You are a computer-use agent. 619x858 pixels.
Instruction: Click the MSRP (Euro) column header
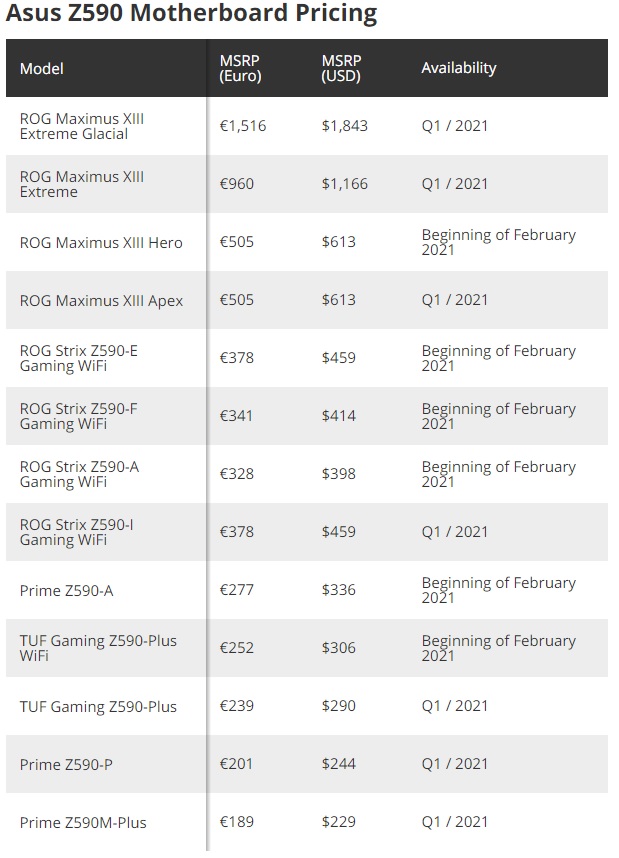point(240,68)
